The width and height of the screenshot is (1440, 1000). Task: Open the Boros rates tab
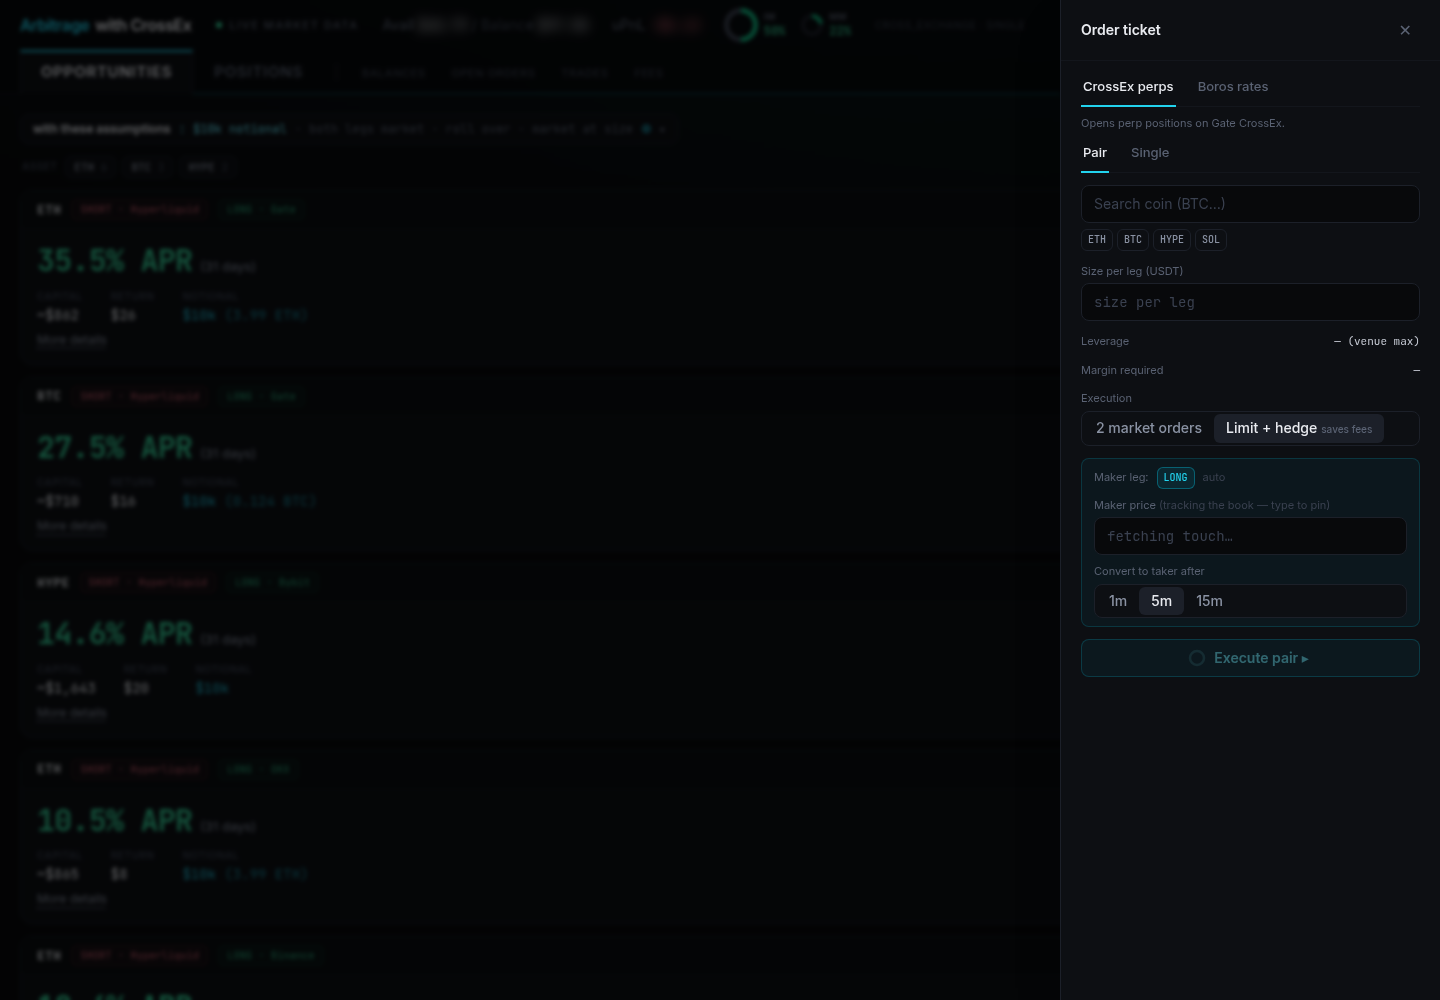pos(1233,87)
